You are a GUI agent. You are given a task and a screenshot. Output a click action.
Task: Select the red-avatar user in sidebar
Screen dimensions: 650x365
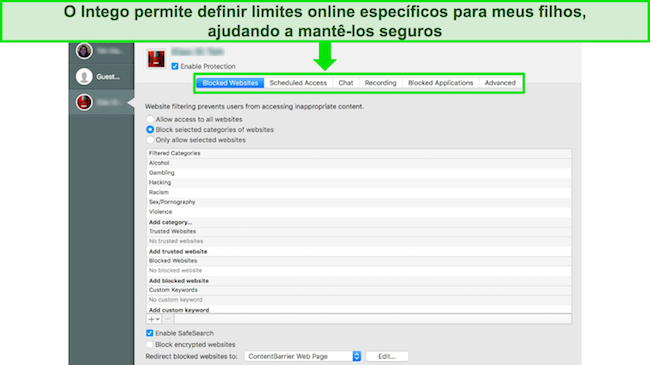pos(84,102)
